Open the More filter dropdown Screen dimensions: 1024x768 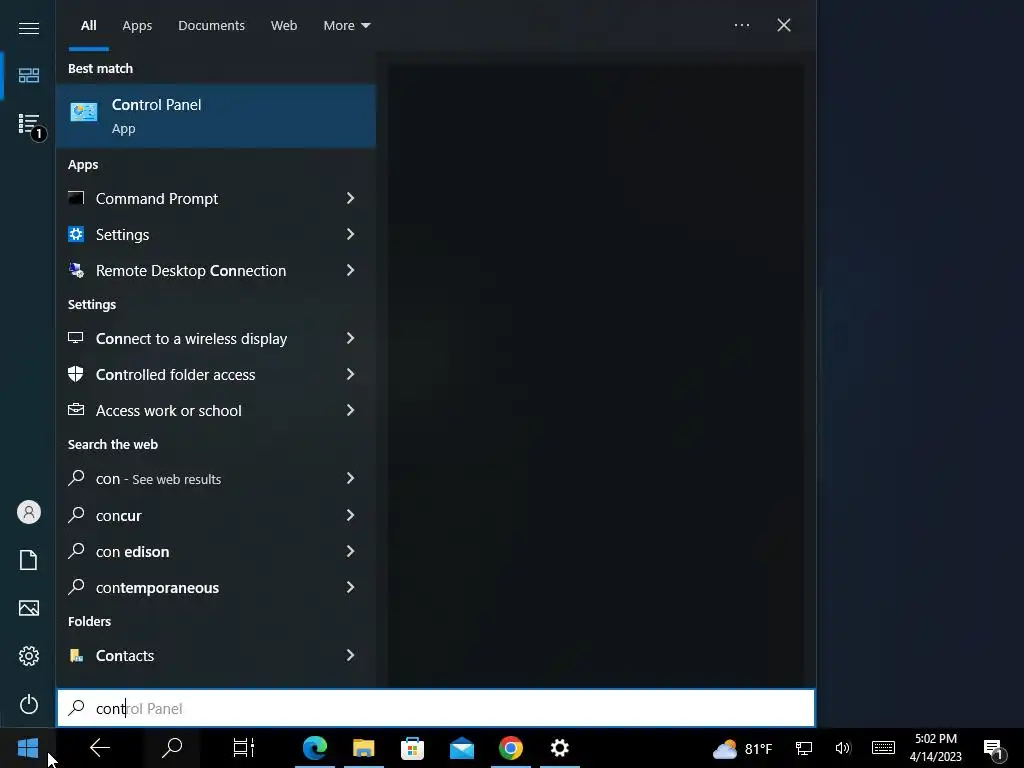coord(347,25)
